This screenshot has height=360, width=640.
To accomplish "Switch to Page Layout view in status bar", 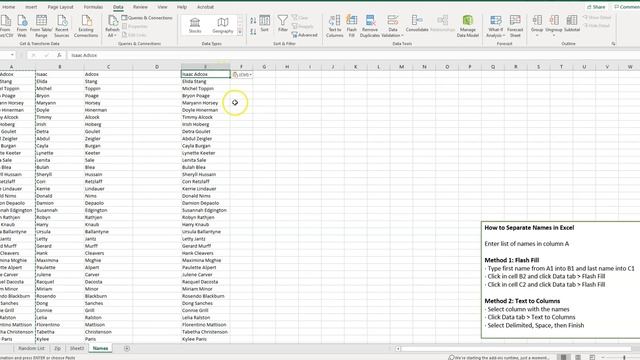I will (578, 358).
